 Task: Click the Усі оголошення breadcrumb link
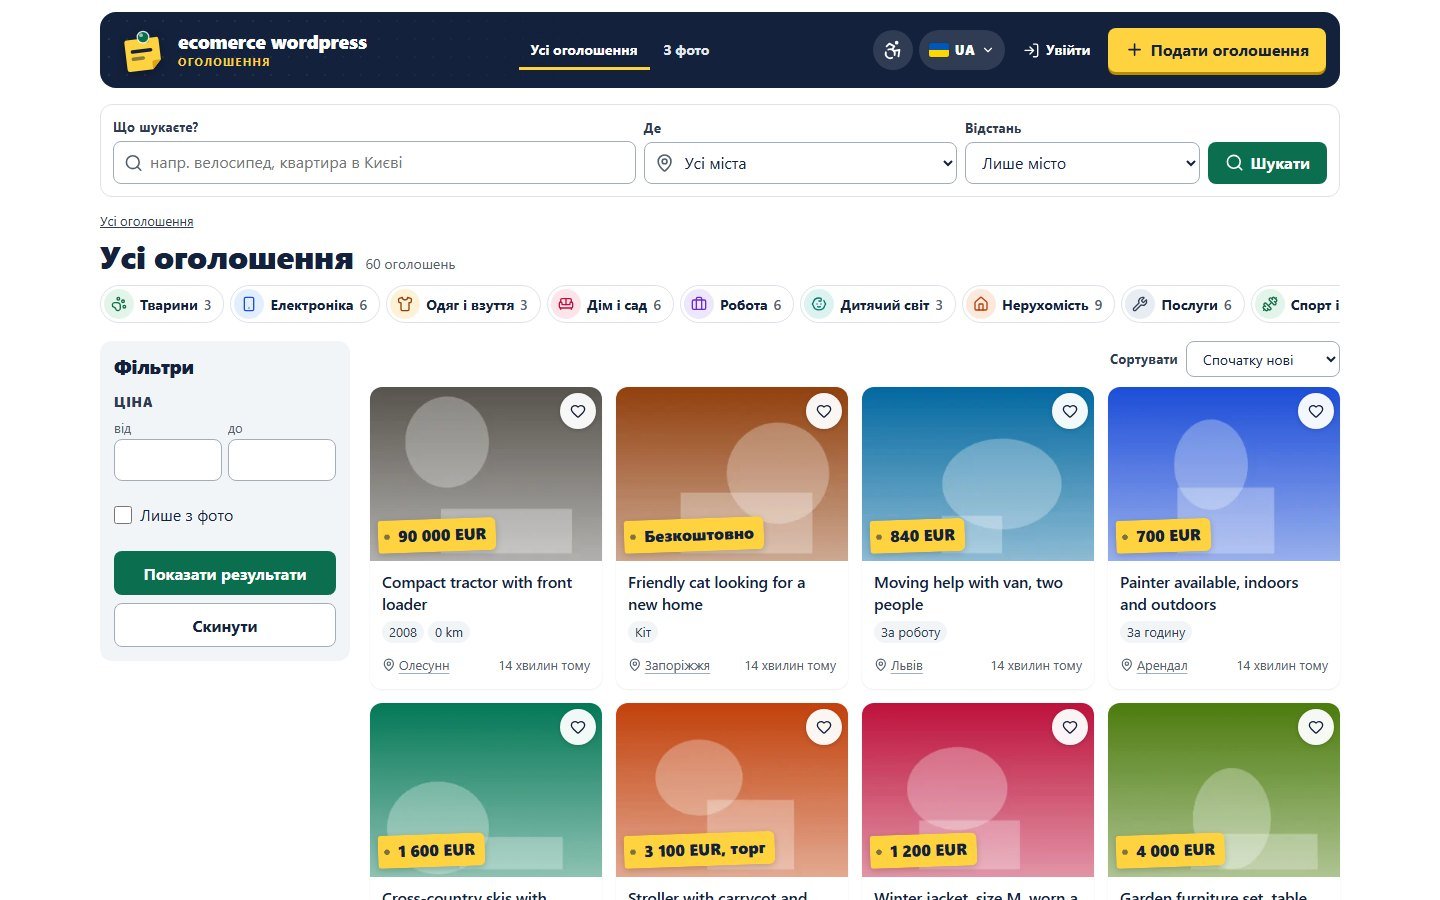tap(147, 222)
